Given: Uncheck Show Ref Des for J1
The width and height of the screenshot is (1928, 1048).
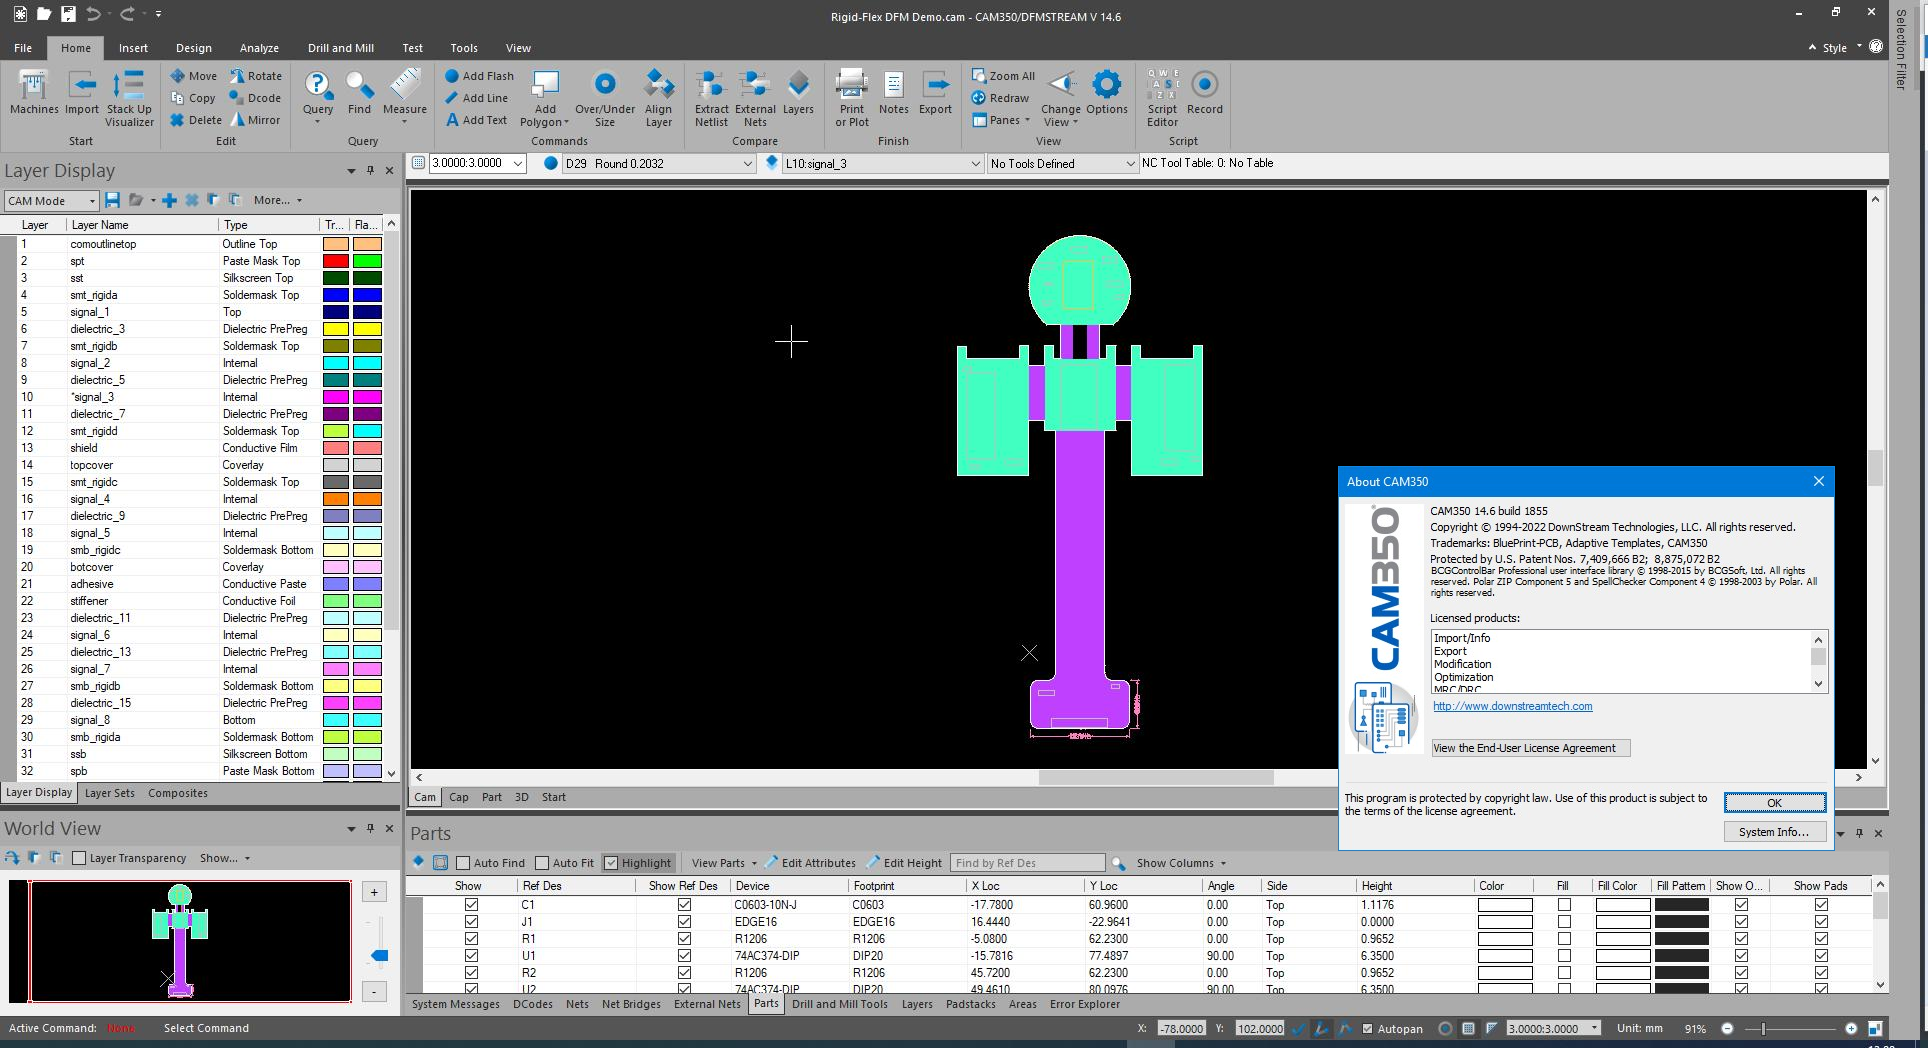Looking at the screenshot, I should [684, 922].
